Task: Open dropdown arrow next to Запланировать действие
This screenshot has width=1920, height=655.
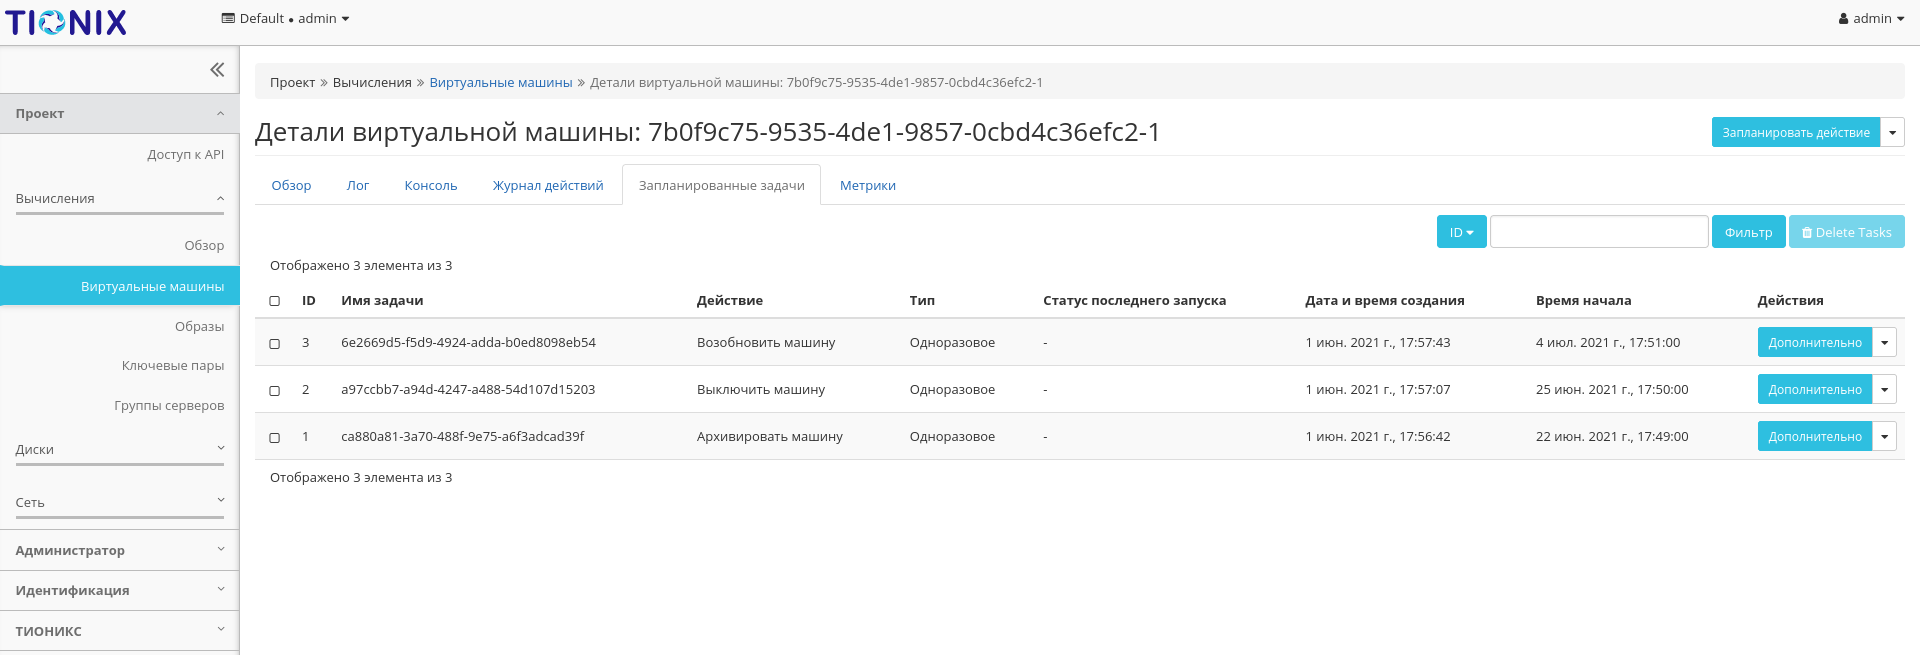Action: click(1892, 133)
